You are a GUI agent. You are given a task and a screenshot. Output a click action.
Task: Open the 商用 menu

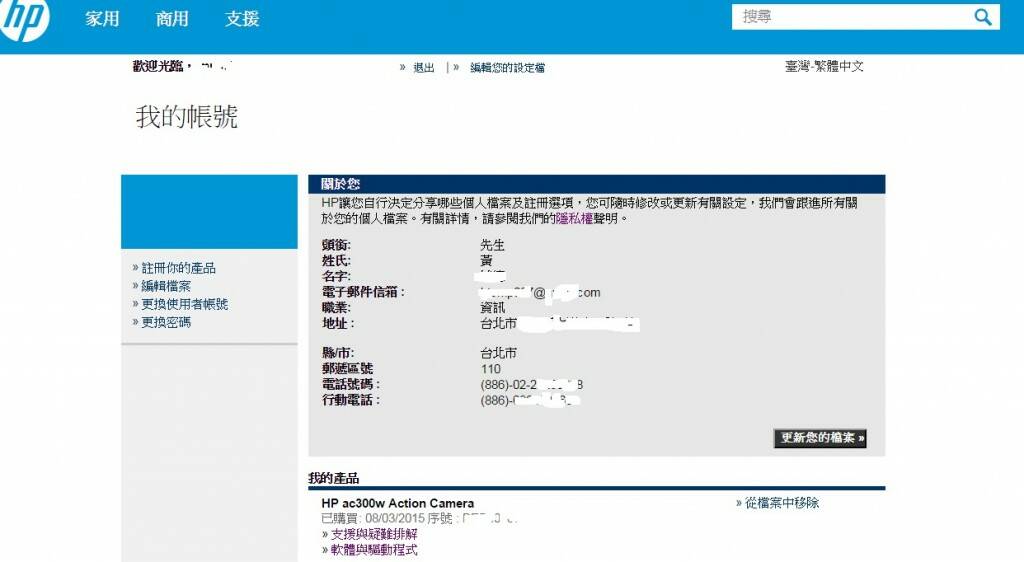point(172,18)
